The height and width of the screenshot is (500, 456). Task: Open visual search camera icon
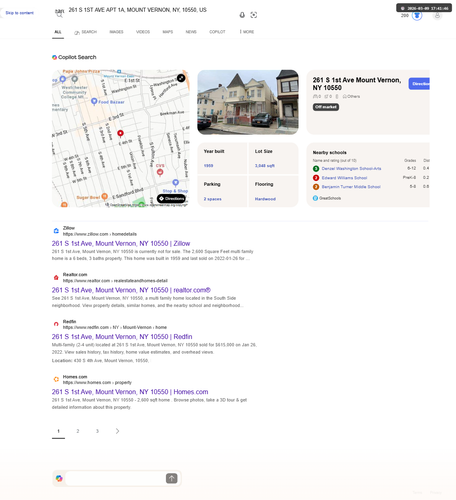(254, 15)
